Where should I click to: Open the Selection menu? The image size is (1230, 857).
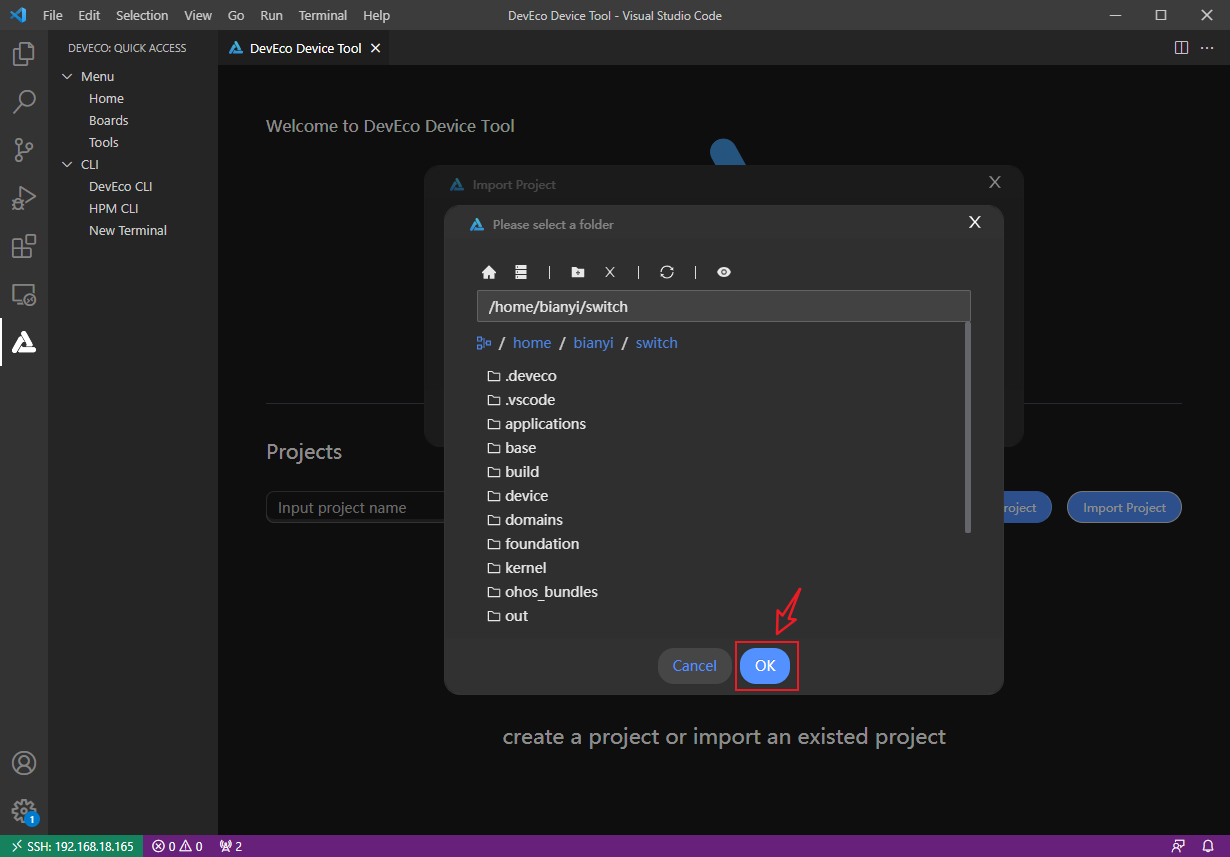142,16
